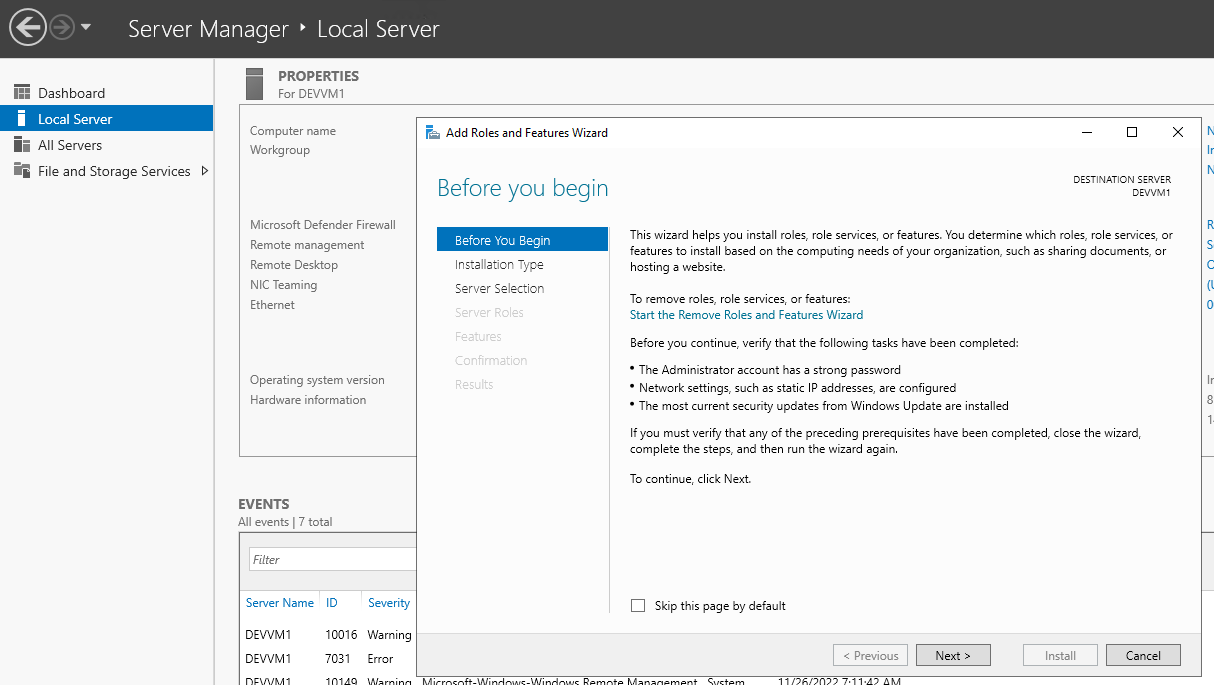The height and width of the screenshot is (685, 1214).
Task: Click NIC Teaming property label
Action: [x=283, y=285]
